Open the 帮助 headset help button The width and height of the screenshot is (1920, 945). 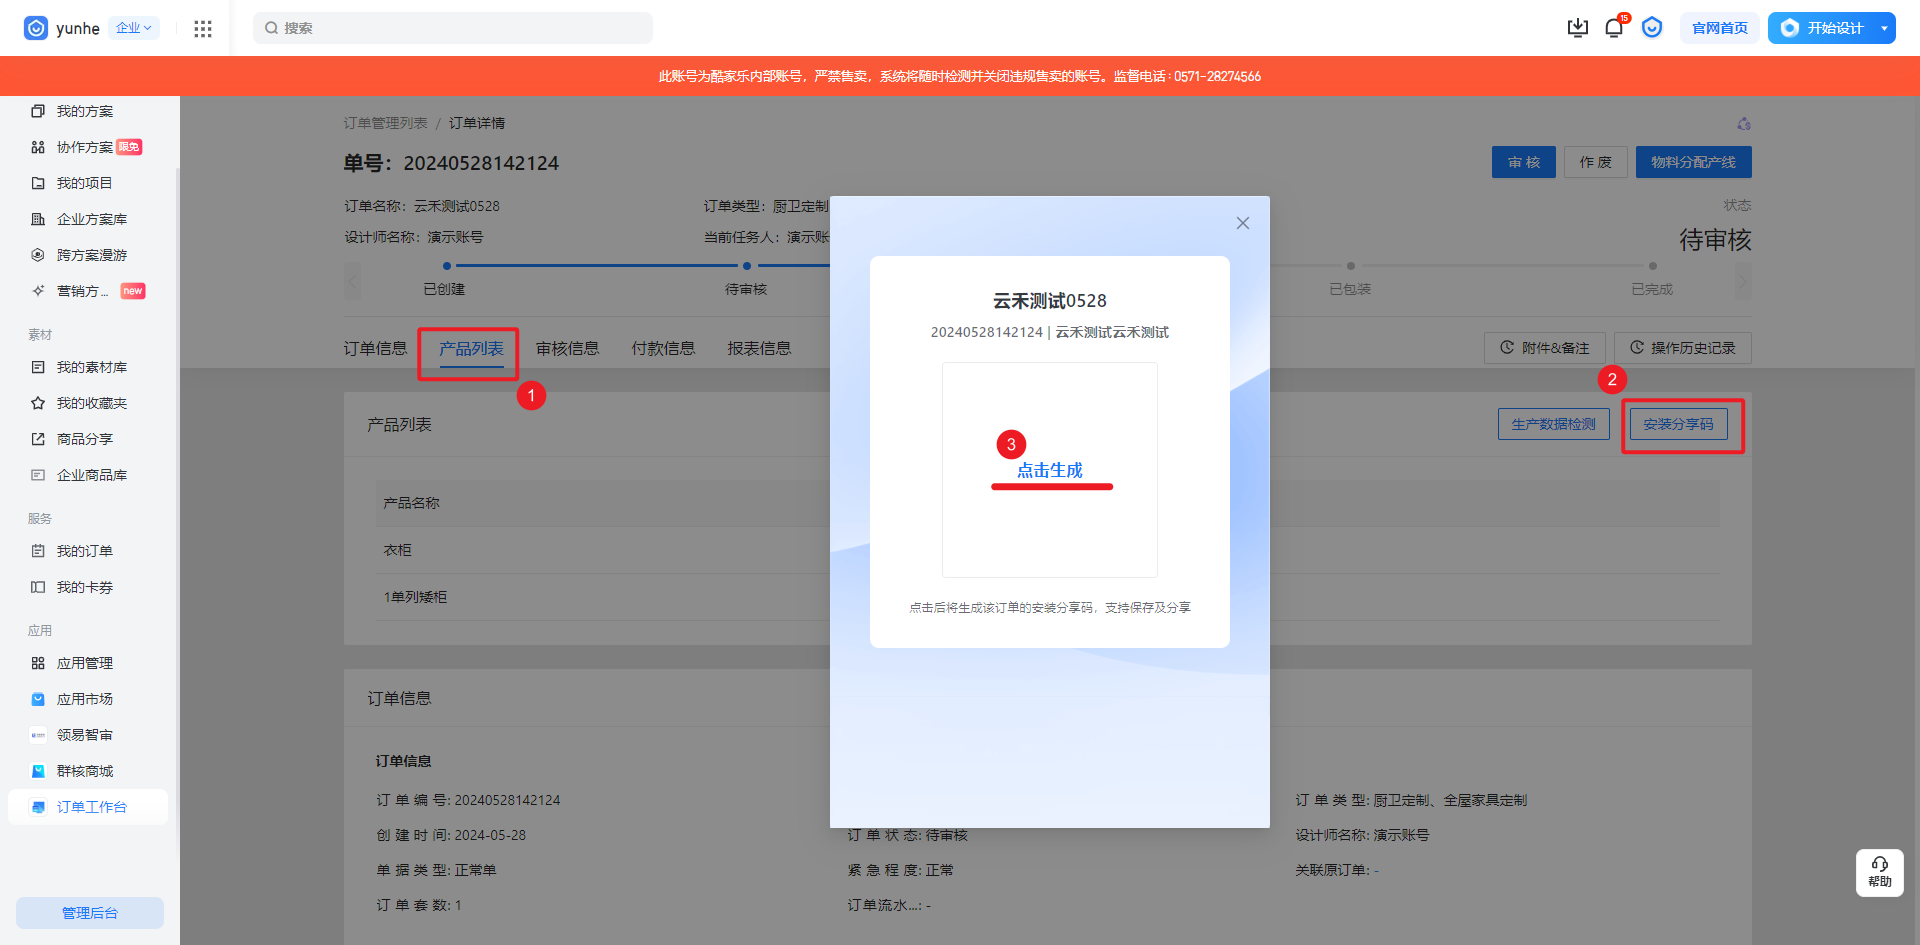tap(1879, 872)
